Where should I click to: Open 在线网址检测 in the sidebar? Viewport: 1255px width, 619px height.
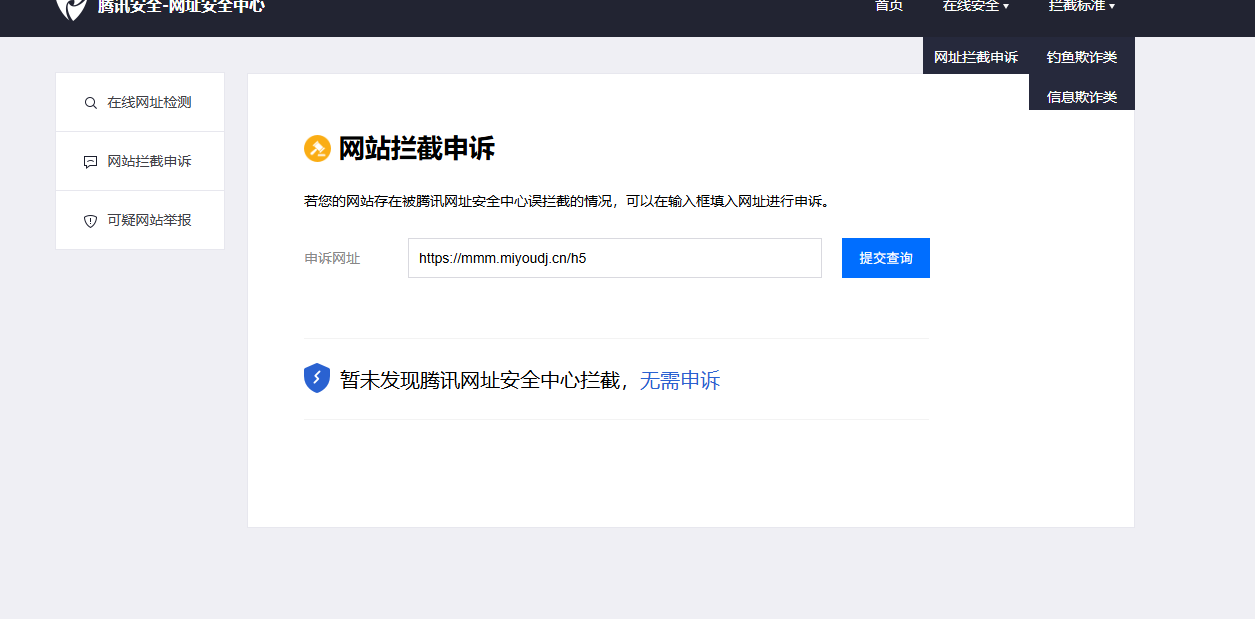pyautogui.click(x=140, y=102)
